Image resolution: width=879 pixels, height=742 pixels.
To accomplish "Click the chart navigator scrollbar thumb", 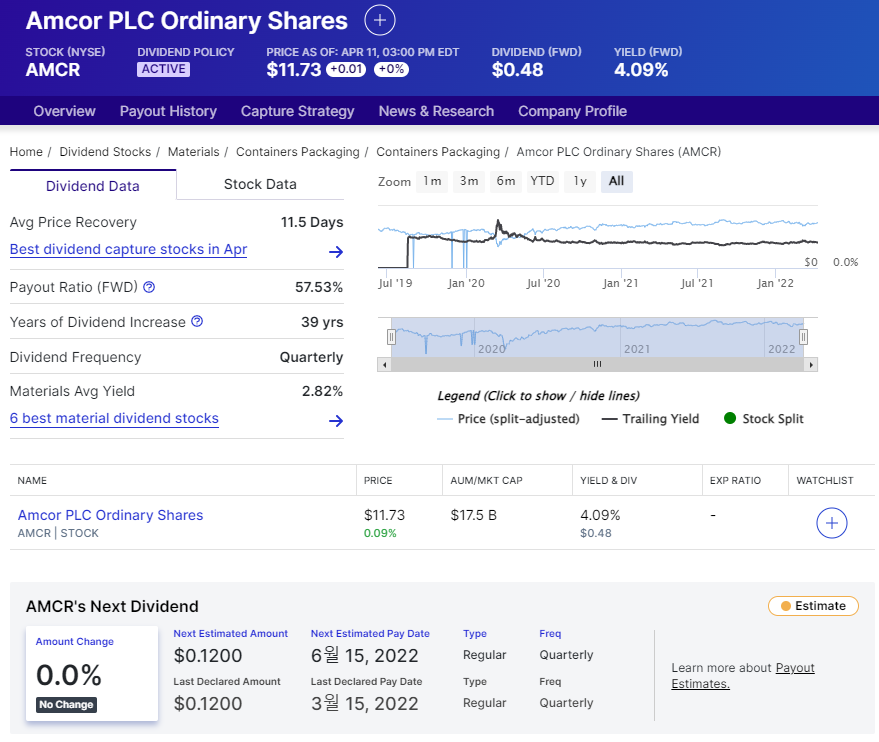I will (x=598, y=365).
